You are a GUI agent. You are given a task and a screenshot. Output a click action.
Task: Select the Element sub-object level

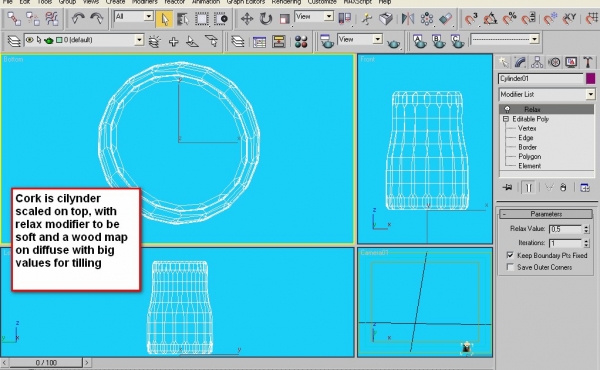(x=530, y=166)
